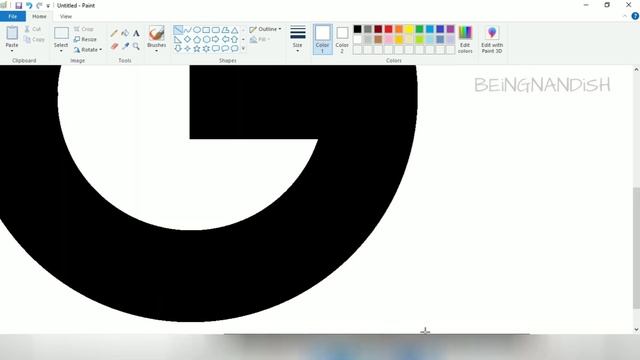Choose the Right arrow shape
This screenshot has width=640, height=360.
click(216, 40)
